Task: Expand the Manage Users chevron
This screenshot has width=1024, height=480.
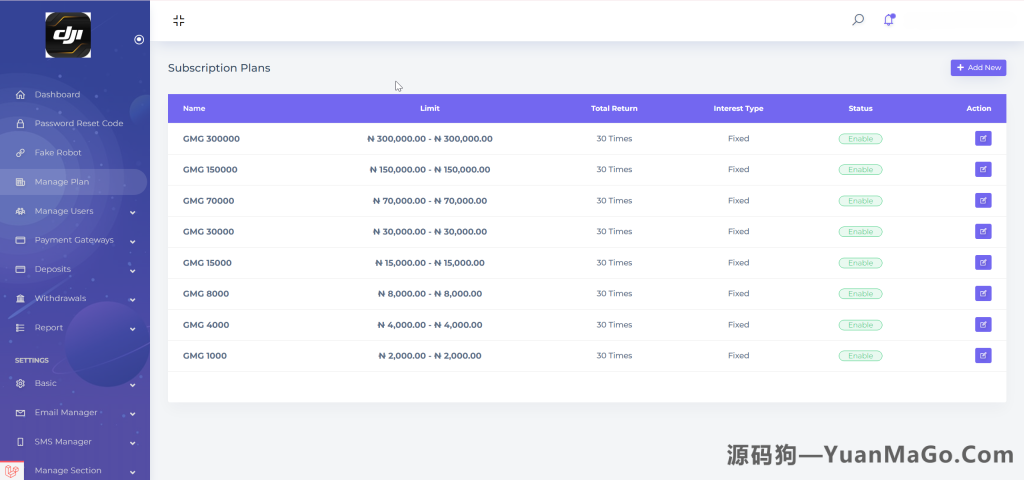Action: (x=133, y=212)
